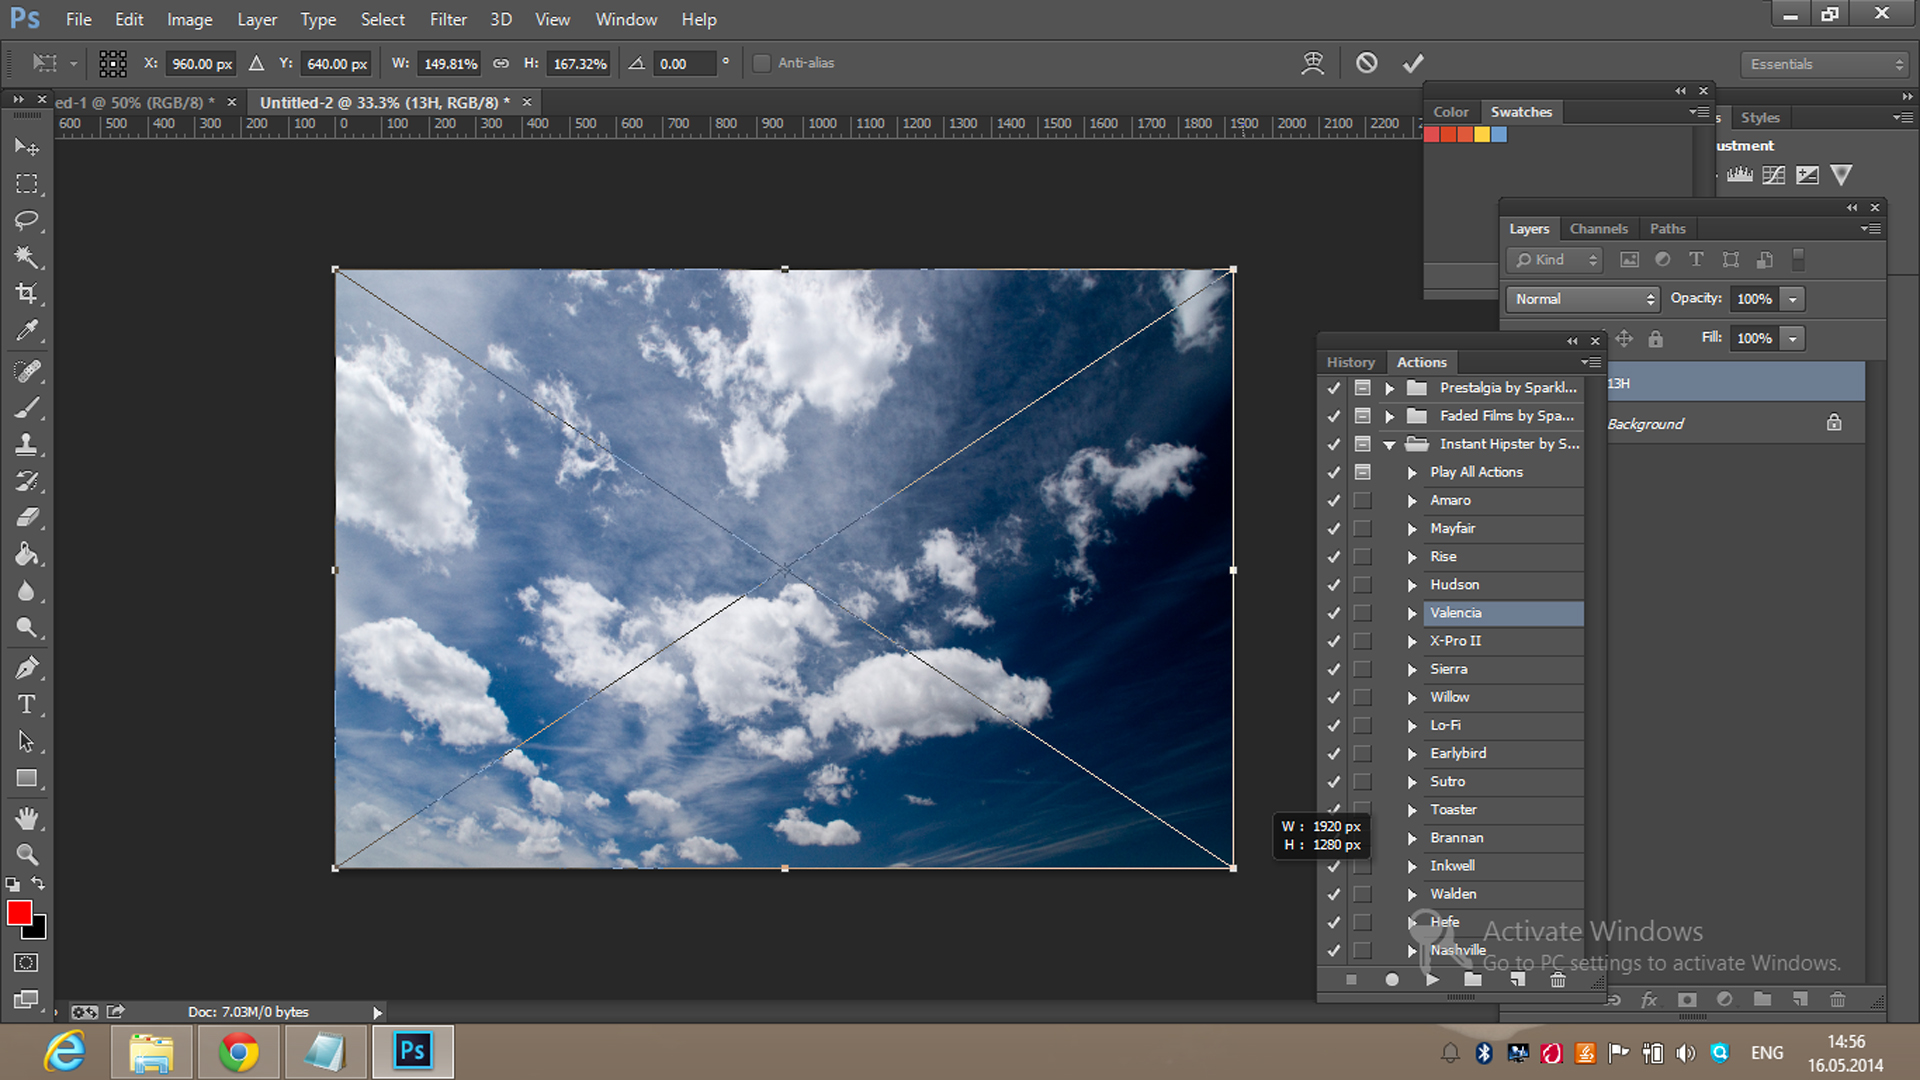Select the Blur tool
The height and width of the screenshot is (1080, 1920).
(x=27, y=591)
